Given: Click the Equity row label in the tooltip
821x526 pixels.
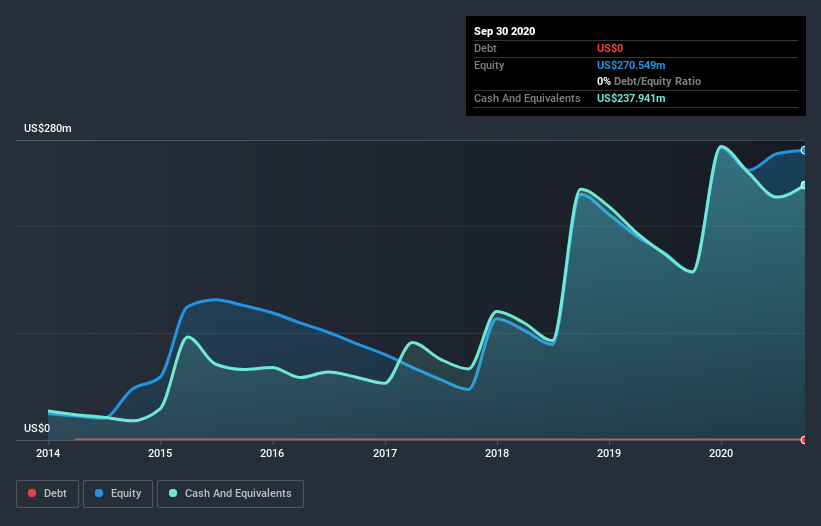Looking at the screenshot, I should tap(489, 65).
